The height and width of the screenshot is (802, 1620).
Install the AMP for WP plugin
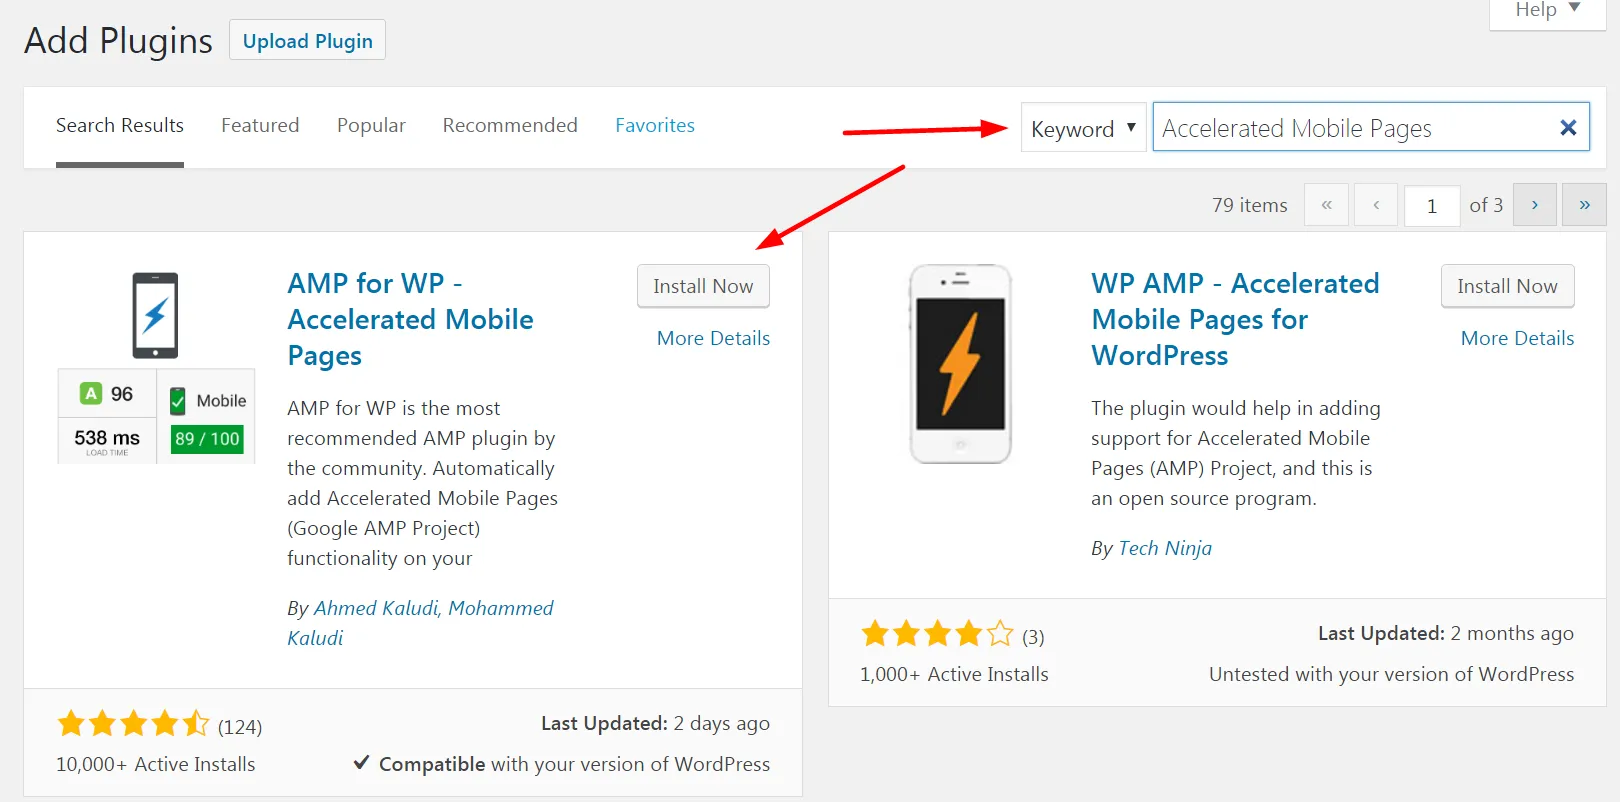[x=703, y=286]
